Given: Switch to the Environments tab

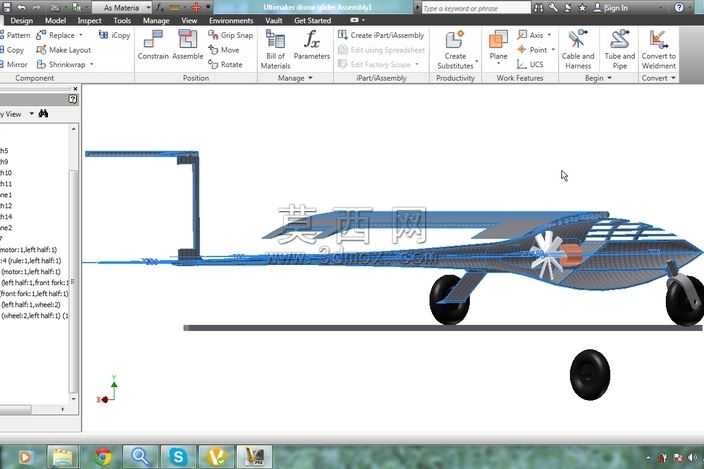Looking at the screenshot, I should (x=231, y=21).
